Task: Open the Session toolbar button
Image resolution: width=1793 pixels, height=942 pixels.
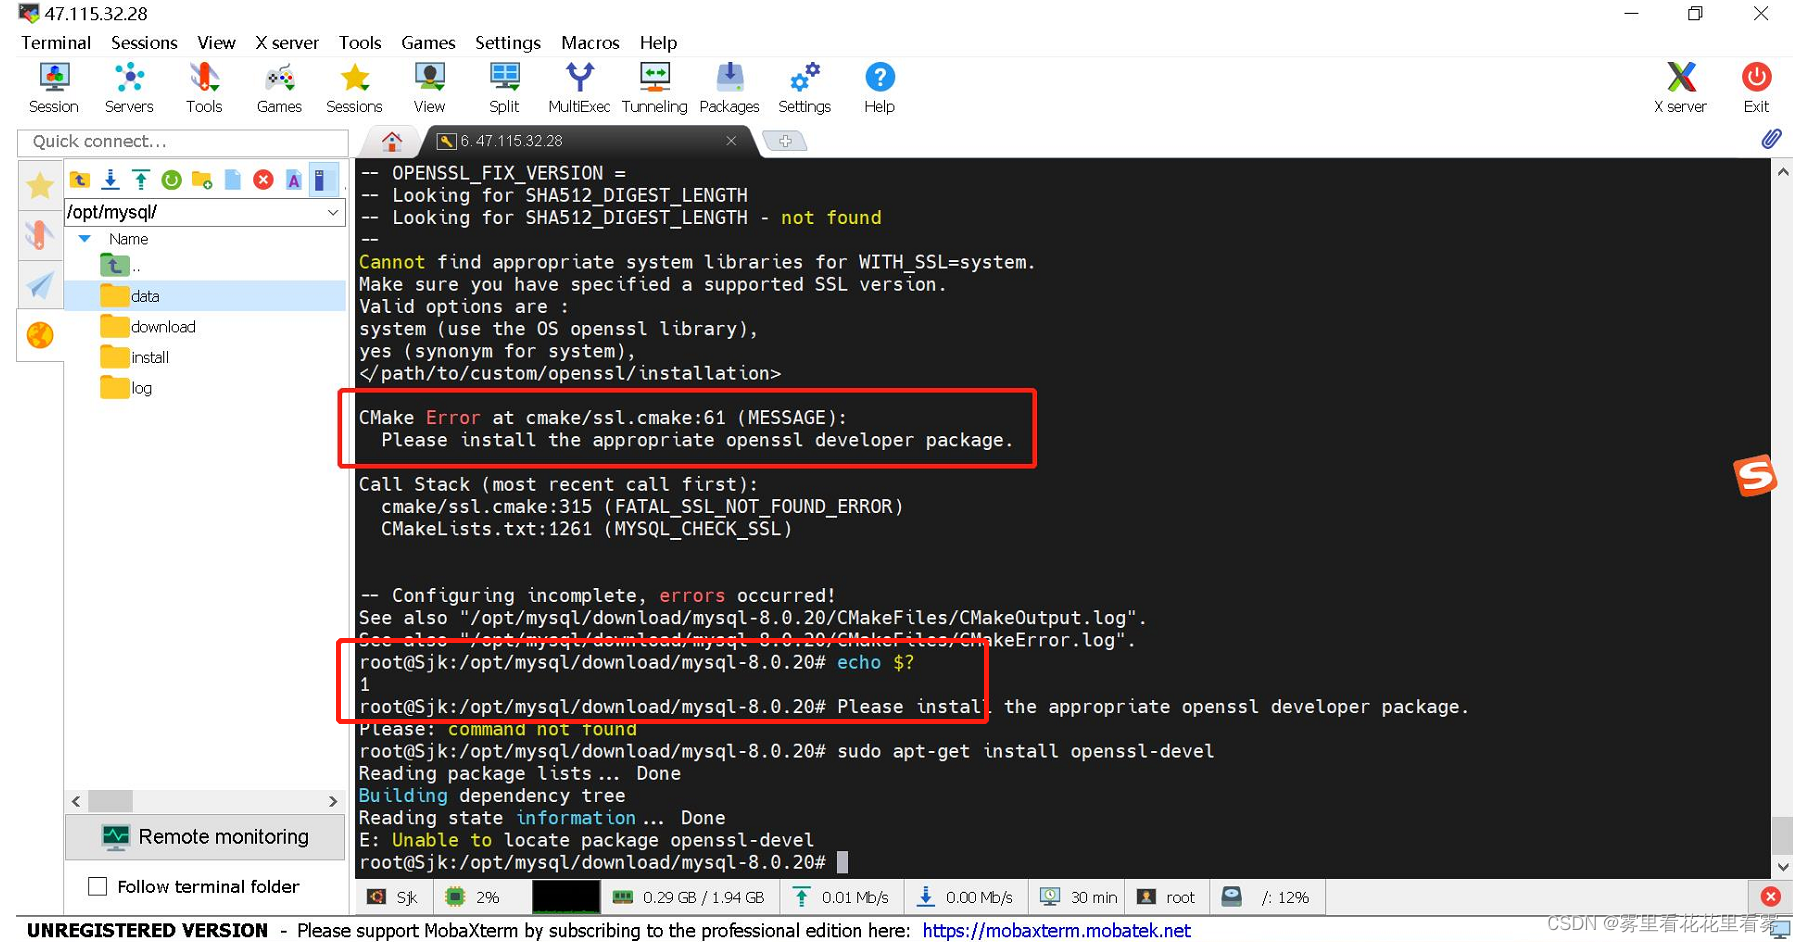Action: (54, 88)
